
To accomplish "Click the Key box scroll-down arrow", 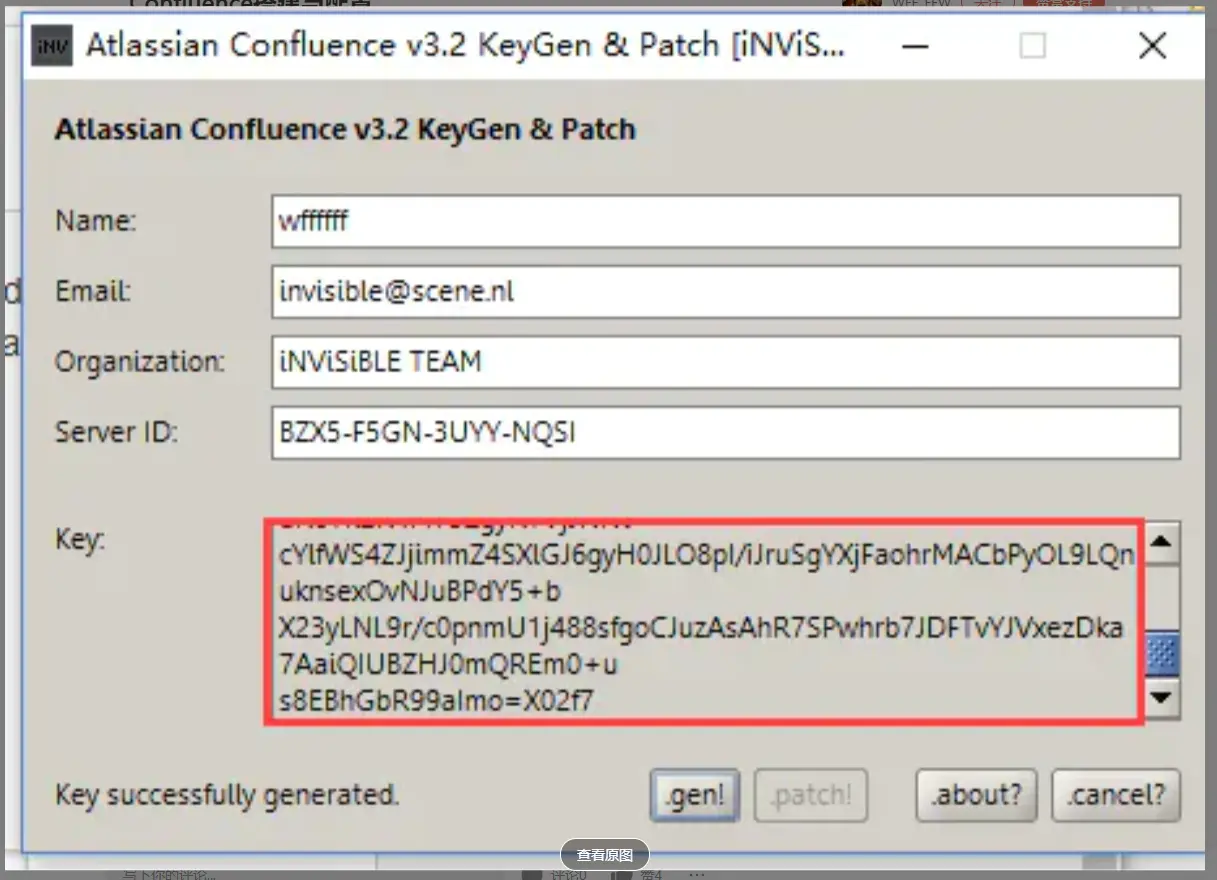I will (x=1161, y=697).
